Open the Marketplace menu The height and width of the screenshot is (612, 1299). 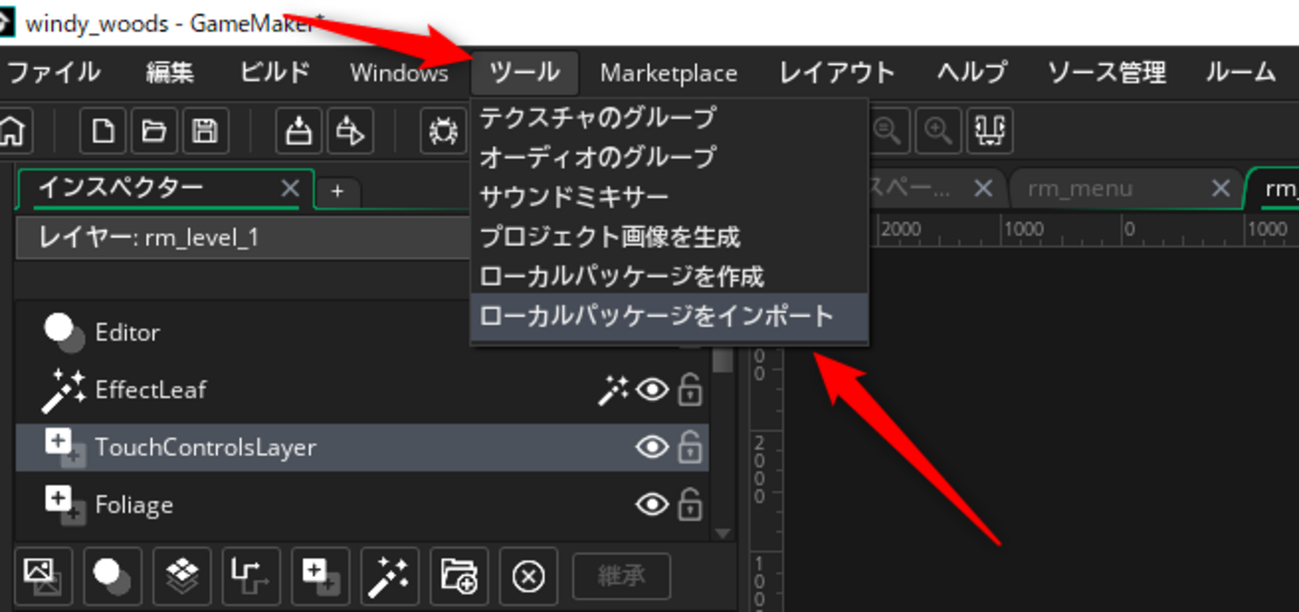pos(668,72)
